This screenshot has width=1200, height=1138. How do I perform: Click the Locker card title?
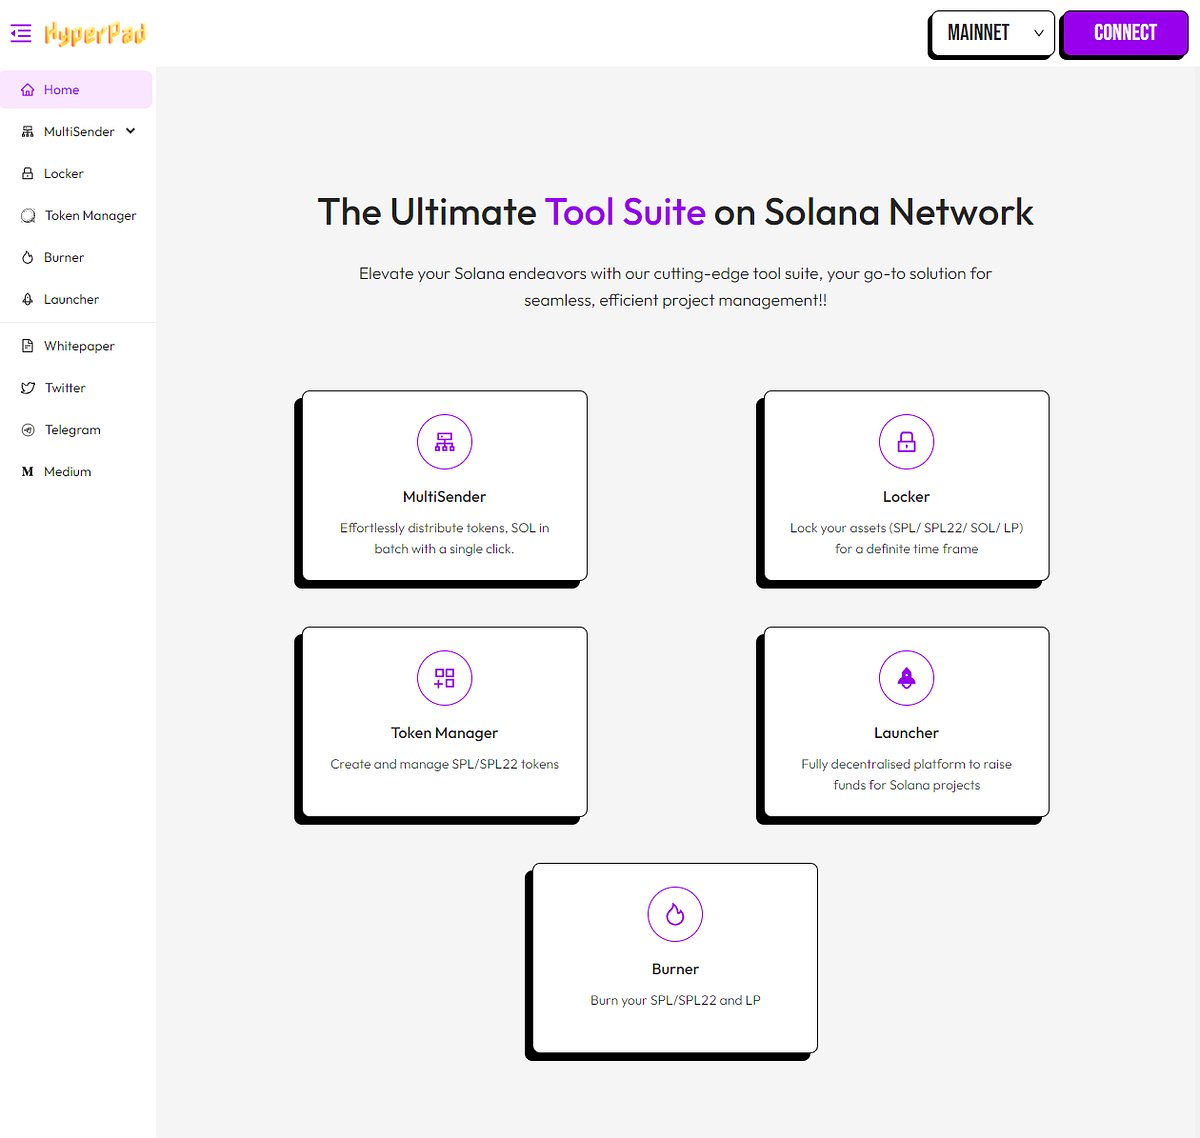pyautogui.click(x=907, y=497)
